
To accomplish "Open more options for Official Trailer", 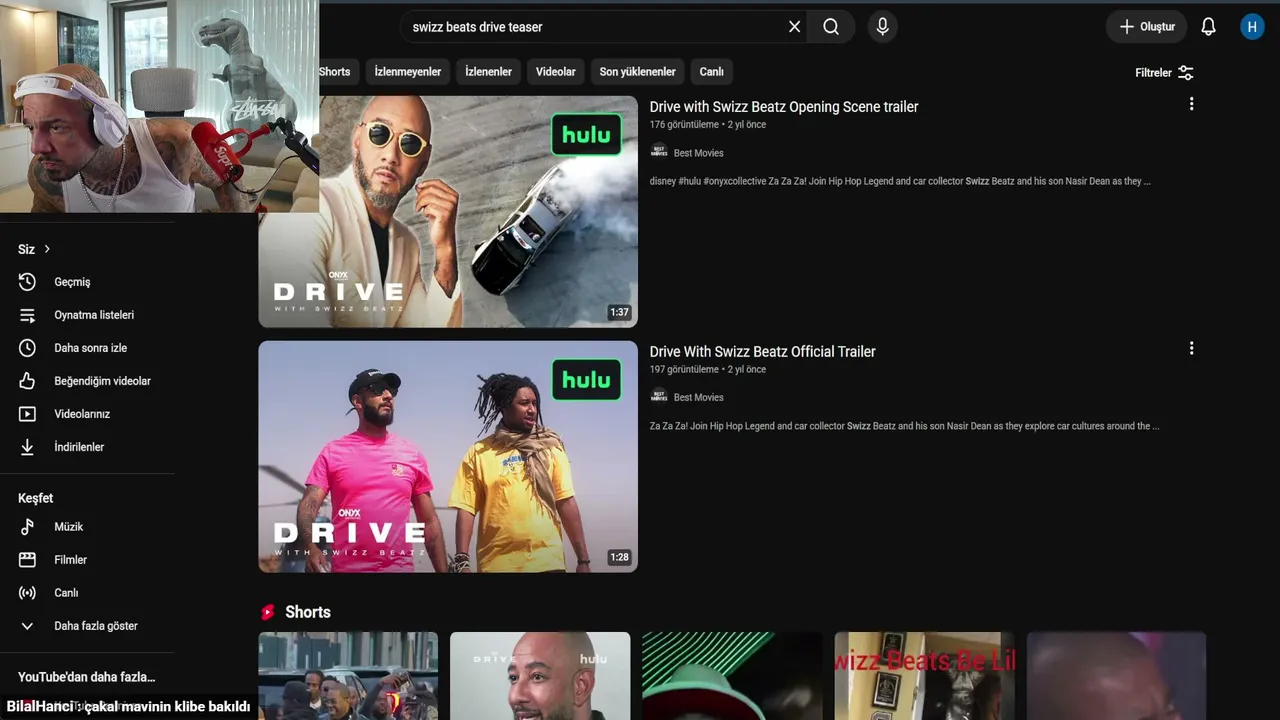I will click(1191, 349).
